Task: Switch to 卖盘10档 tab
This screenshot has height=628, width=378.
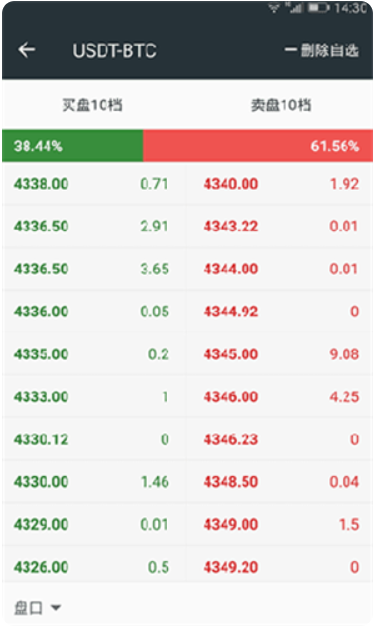Action: [x=281, y=105]
